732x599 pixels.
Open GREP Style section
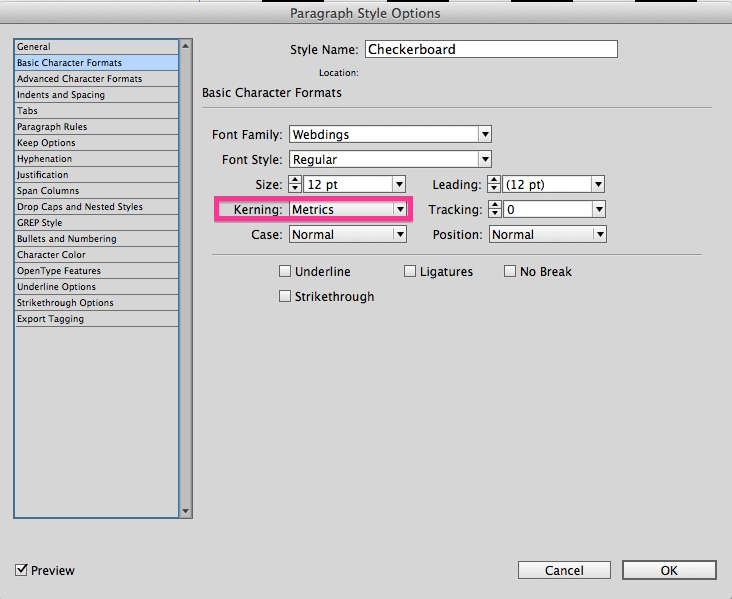(x=97, y=223)
